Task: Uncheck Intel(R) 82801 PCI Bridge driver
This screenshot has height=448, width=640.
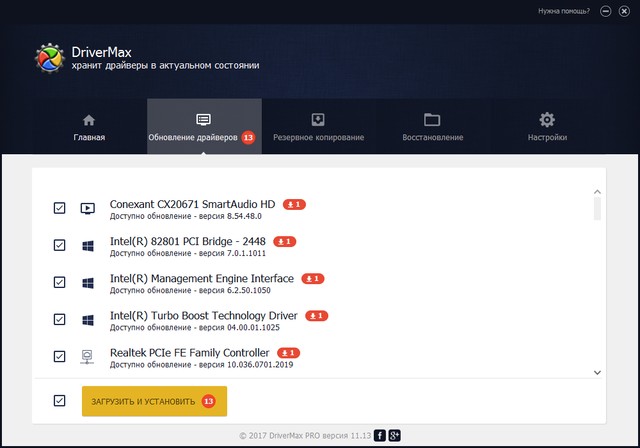Action: 60,245
